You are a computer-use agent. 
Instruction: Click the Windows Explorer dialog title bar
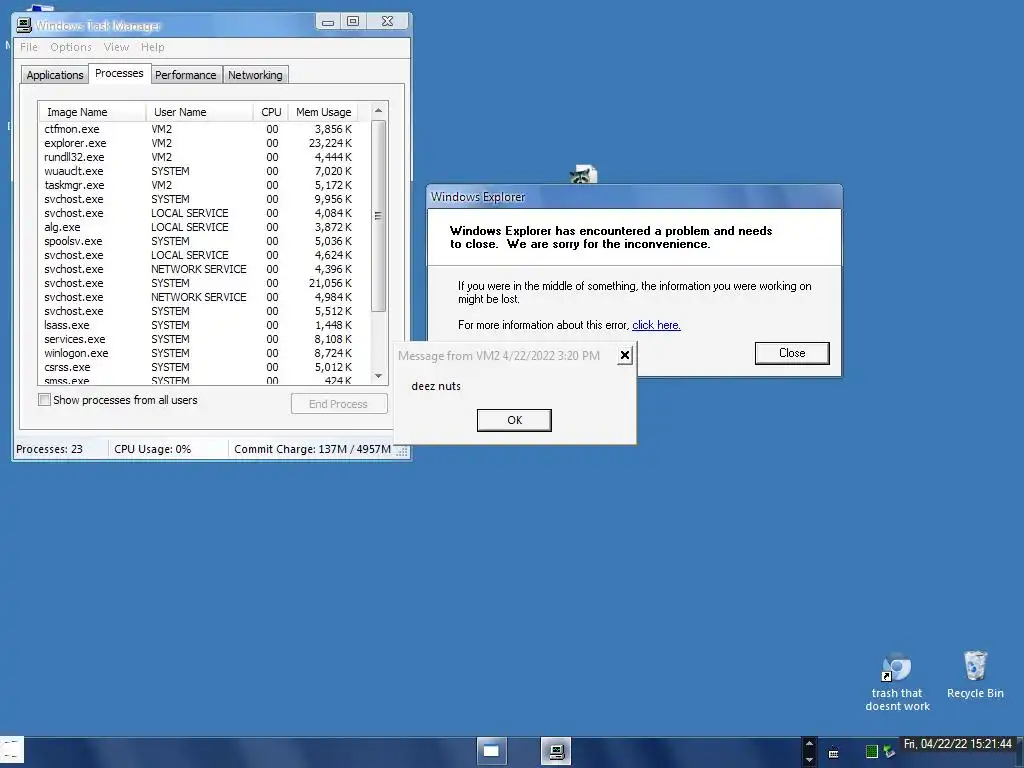click(x=633, y=197)
